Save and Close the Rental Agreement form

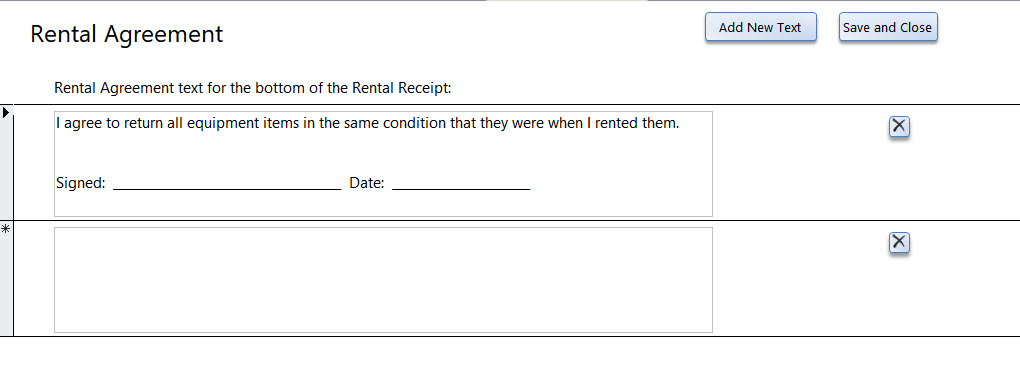point(888,27)
